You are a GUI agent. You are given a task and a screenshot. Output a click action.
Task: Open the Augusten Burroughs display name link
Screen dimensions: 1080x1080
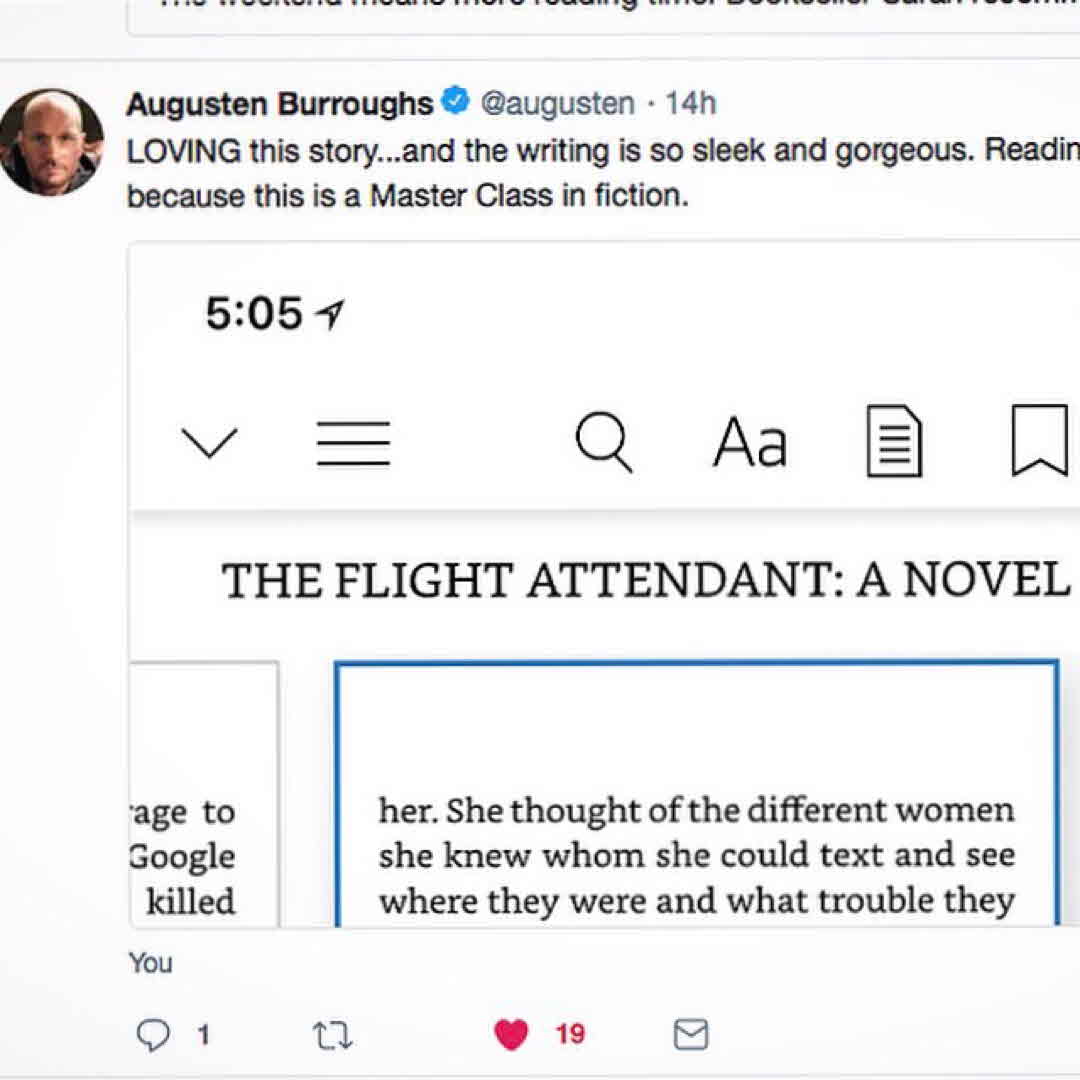pos(280,103)
